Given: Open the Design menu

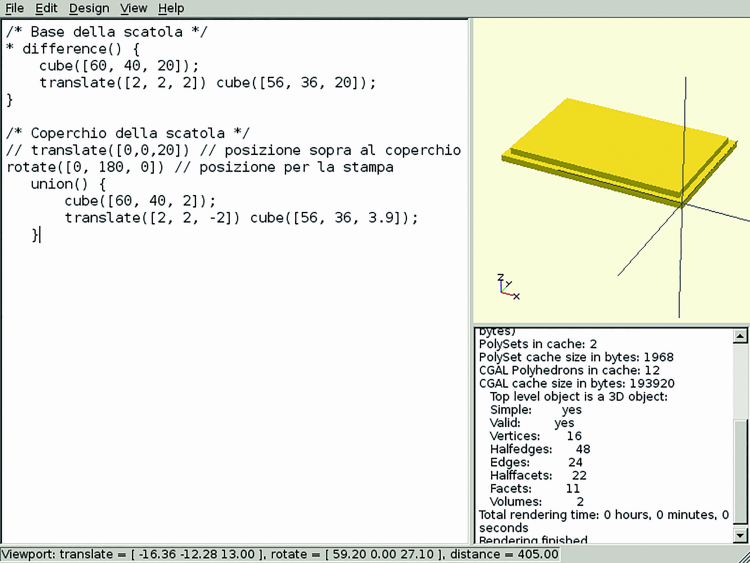Looking at the screenshot, I should point(89,8).
